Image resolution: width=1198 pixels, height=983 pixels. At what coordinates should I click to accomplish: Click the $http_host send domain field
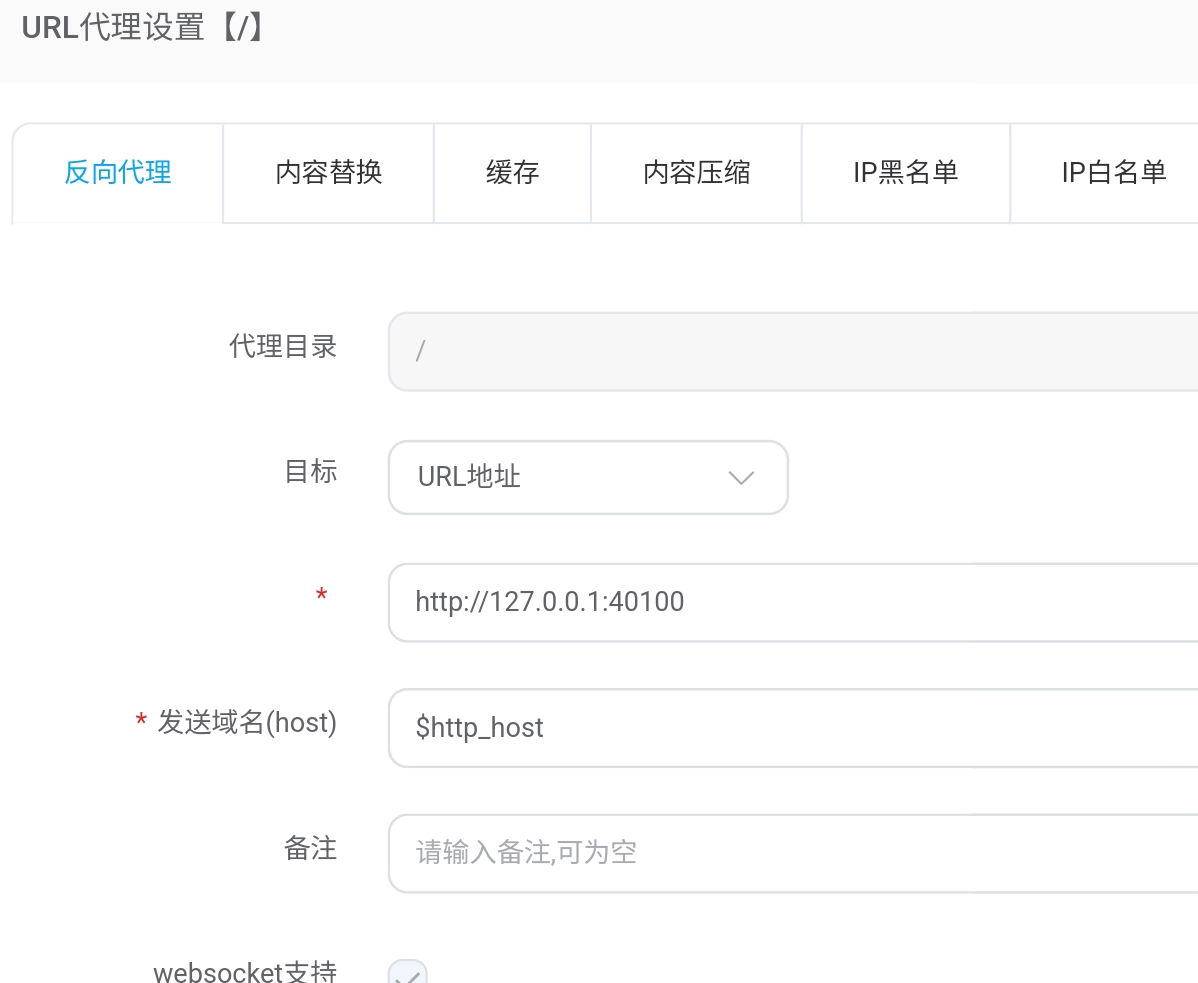(x=790, y=727)
